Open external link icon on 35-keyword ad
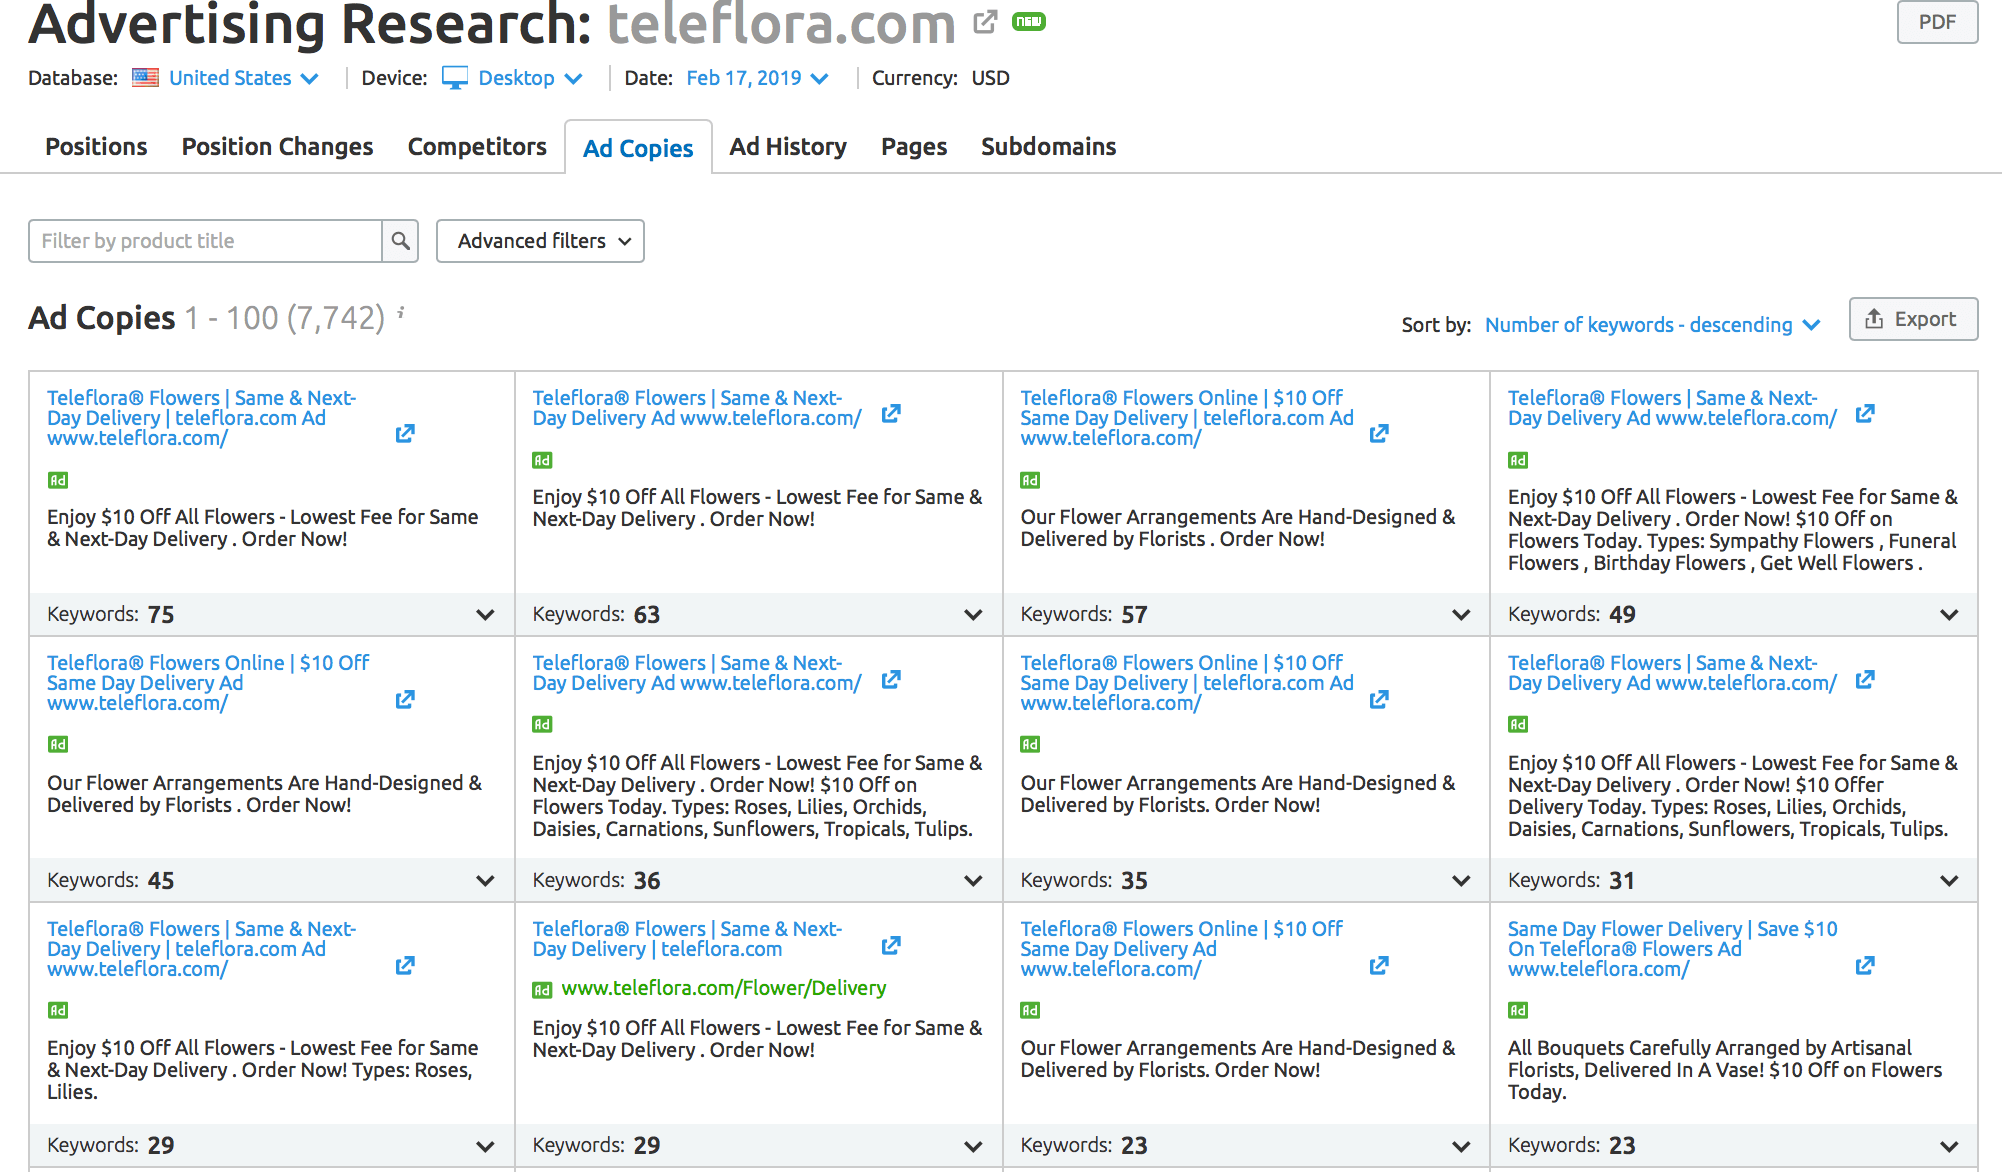 [x=1379, y=699]
